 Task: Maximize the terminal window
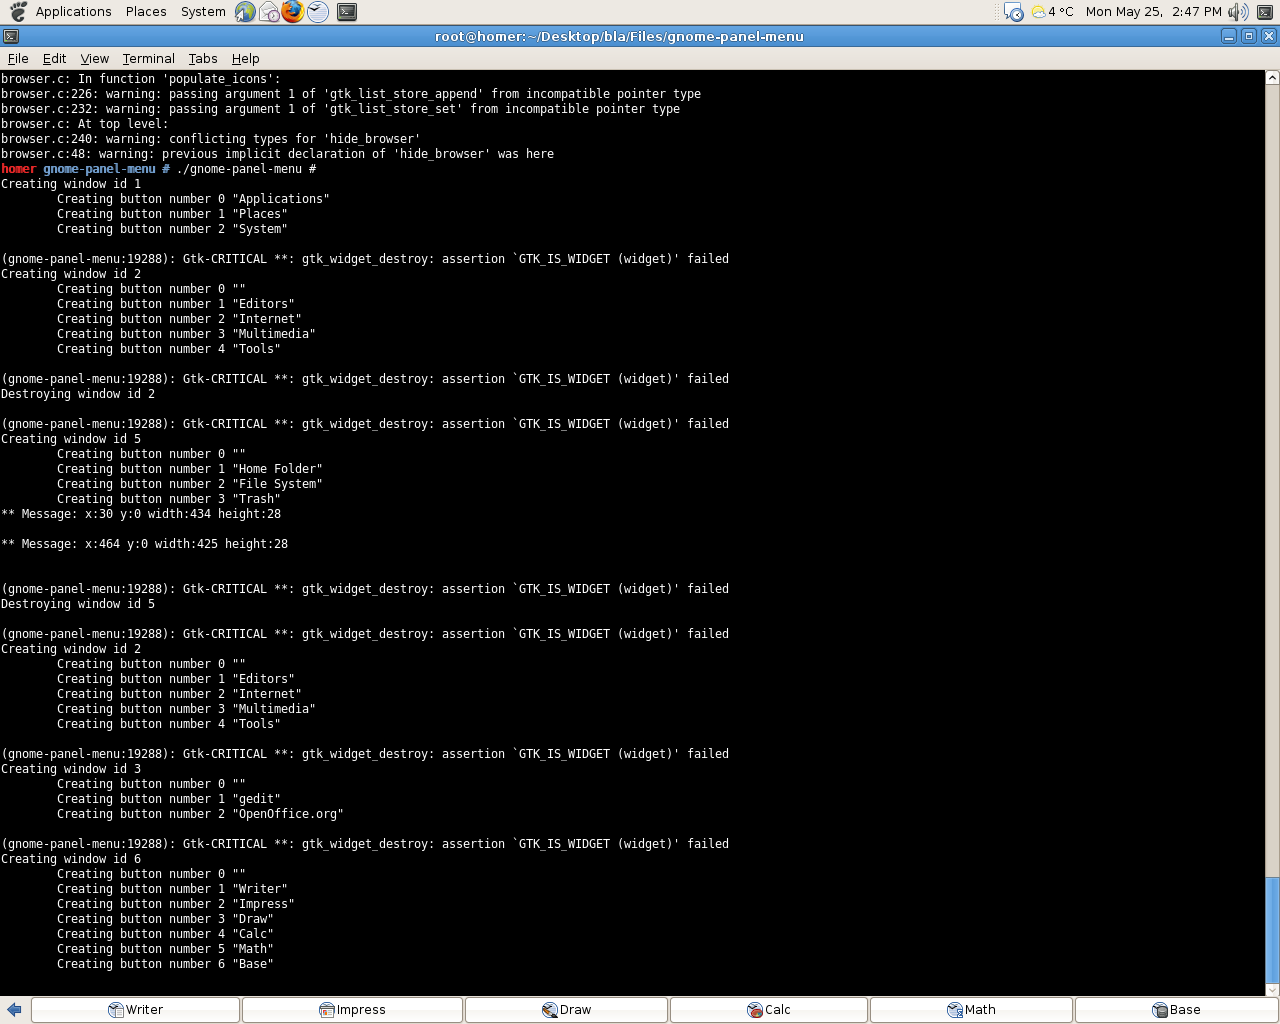tap(1249, 36)
